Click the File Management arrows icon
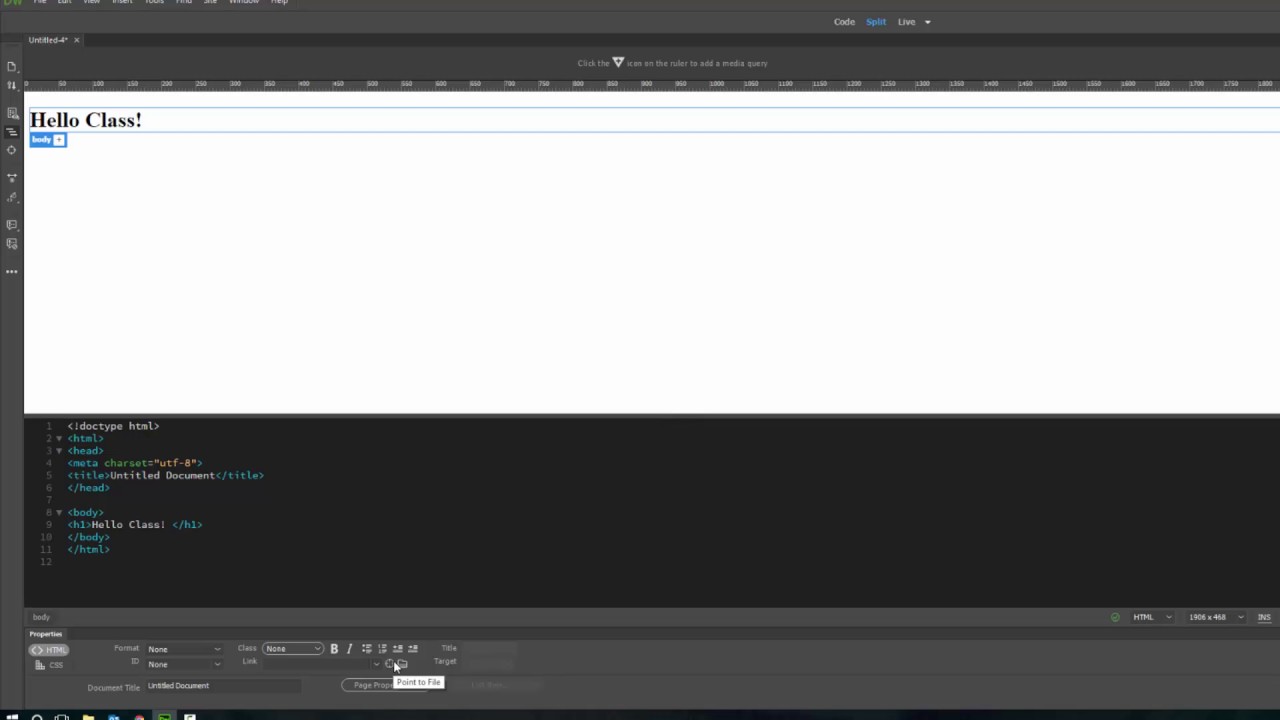Screen dimensions: 1280x720 click(12, 86)
